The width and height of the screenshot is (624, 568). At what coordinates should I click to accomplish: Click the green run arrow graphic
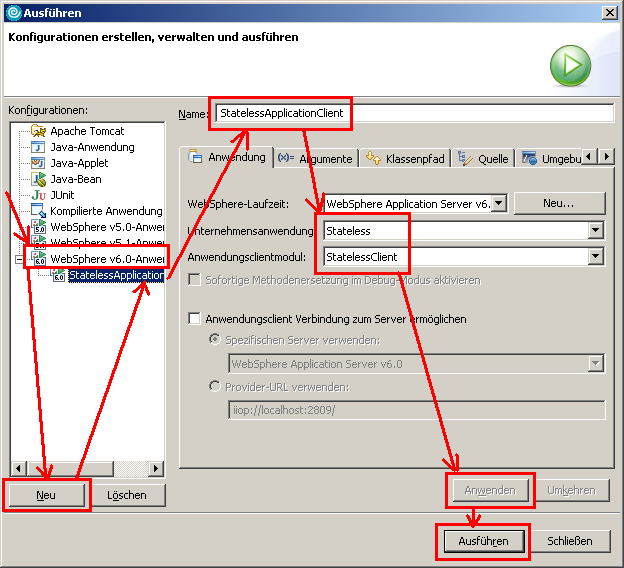[x=570, y=66]
